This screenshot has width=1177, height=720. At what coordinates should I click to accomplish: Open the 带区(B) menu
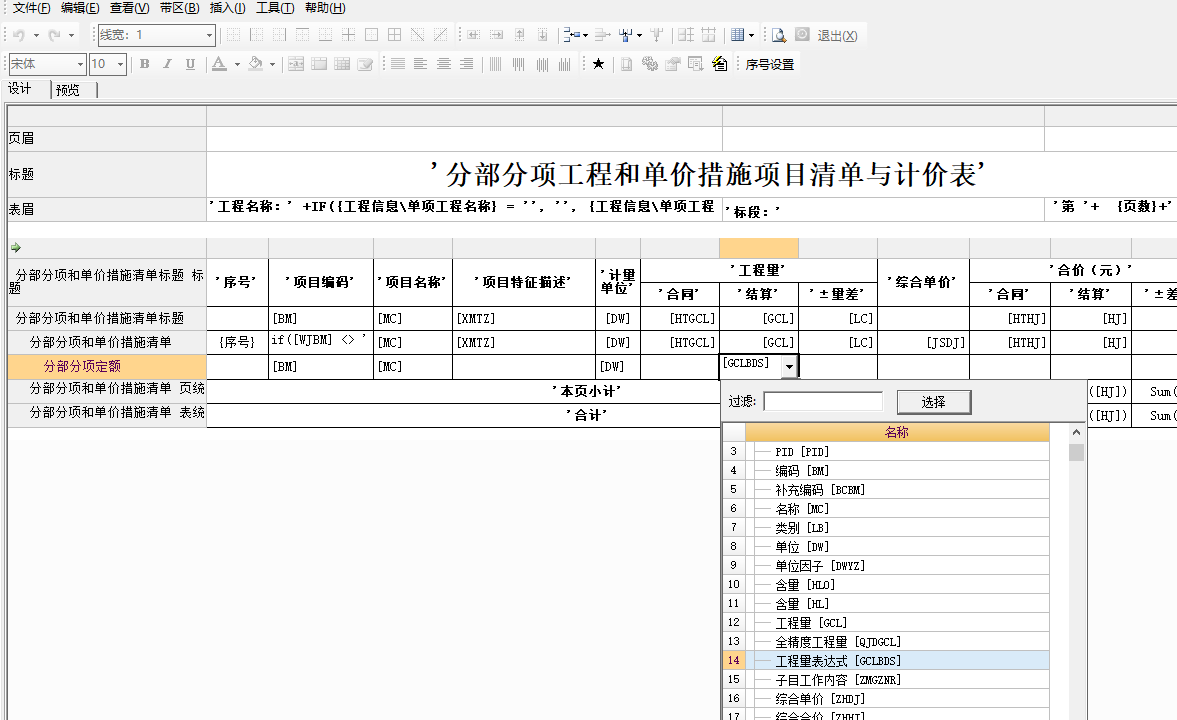[179, 8]
